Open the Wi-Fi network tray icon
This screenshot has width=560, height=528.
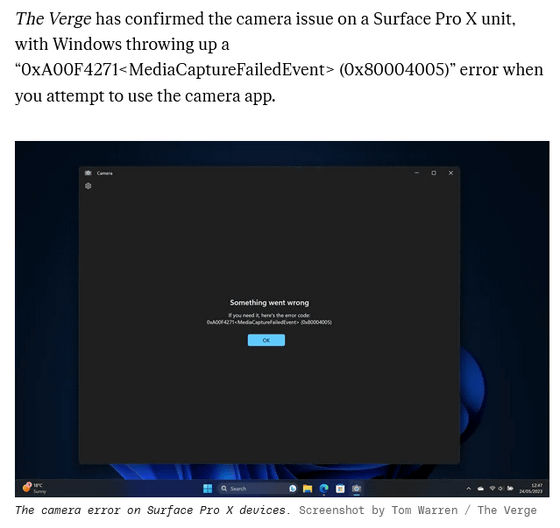(492, 488)
